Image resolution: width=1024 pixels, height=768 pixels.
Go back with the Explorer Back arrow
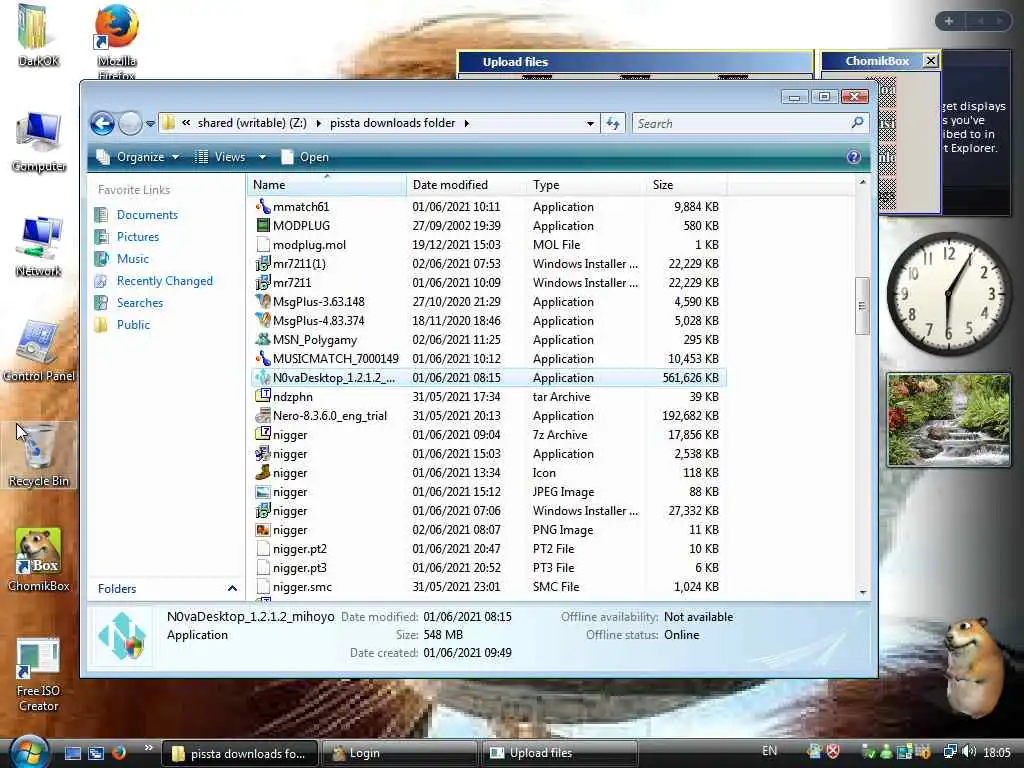click(103, 123)
